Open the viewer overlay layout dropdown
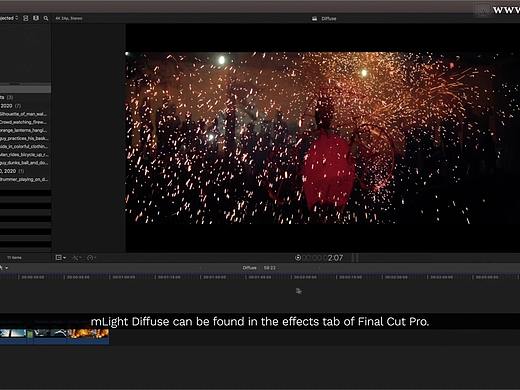The image size is (520, 390). point(61,258)
